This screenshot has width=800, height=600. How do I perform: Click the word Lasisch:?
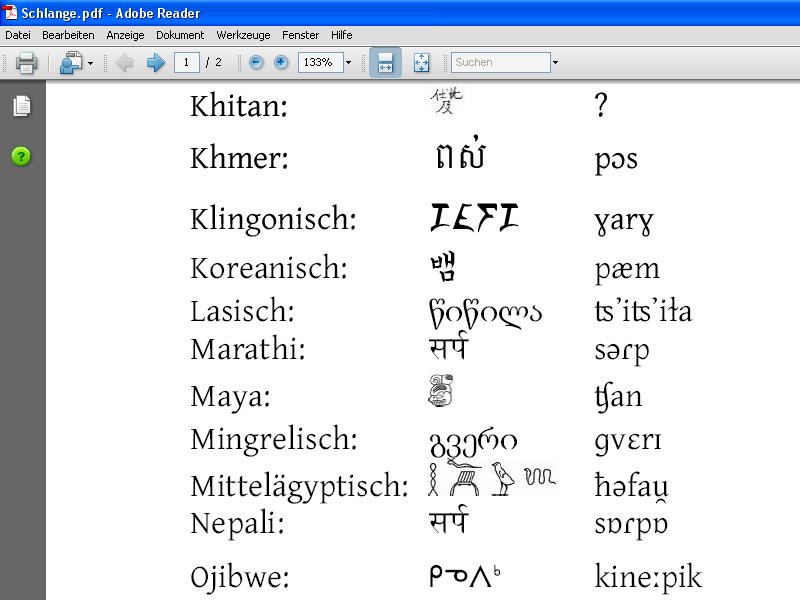tap(242, 311)
